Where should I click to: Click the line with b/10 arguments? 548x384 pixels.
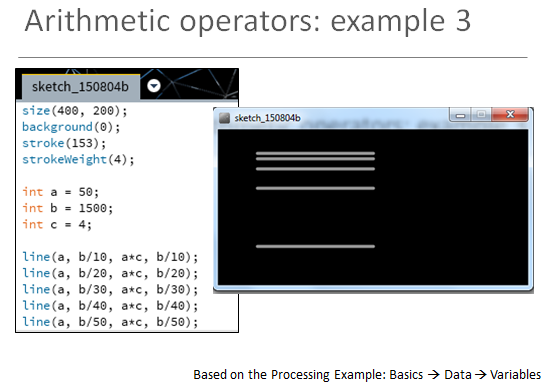click(110, 257)
